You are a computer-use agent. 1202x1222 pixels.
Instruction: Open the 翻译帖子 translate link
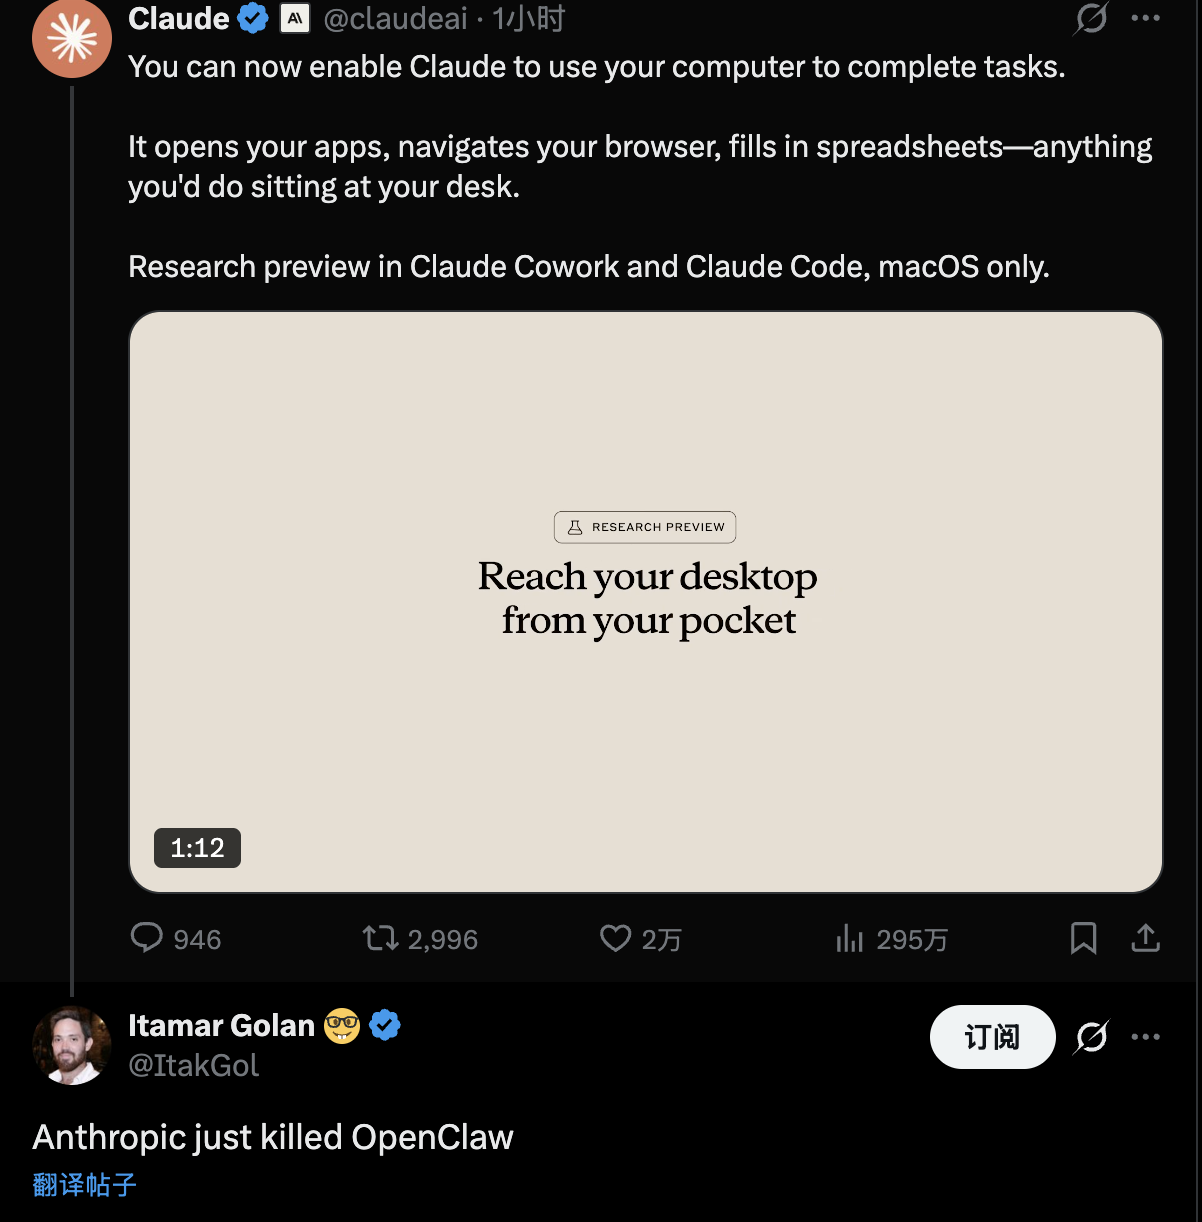(x=84, y=1185)
